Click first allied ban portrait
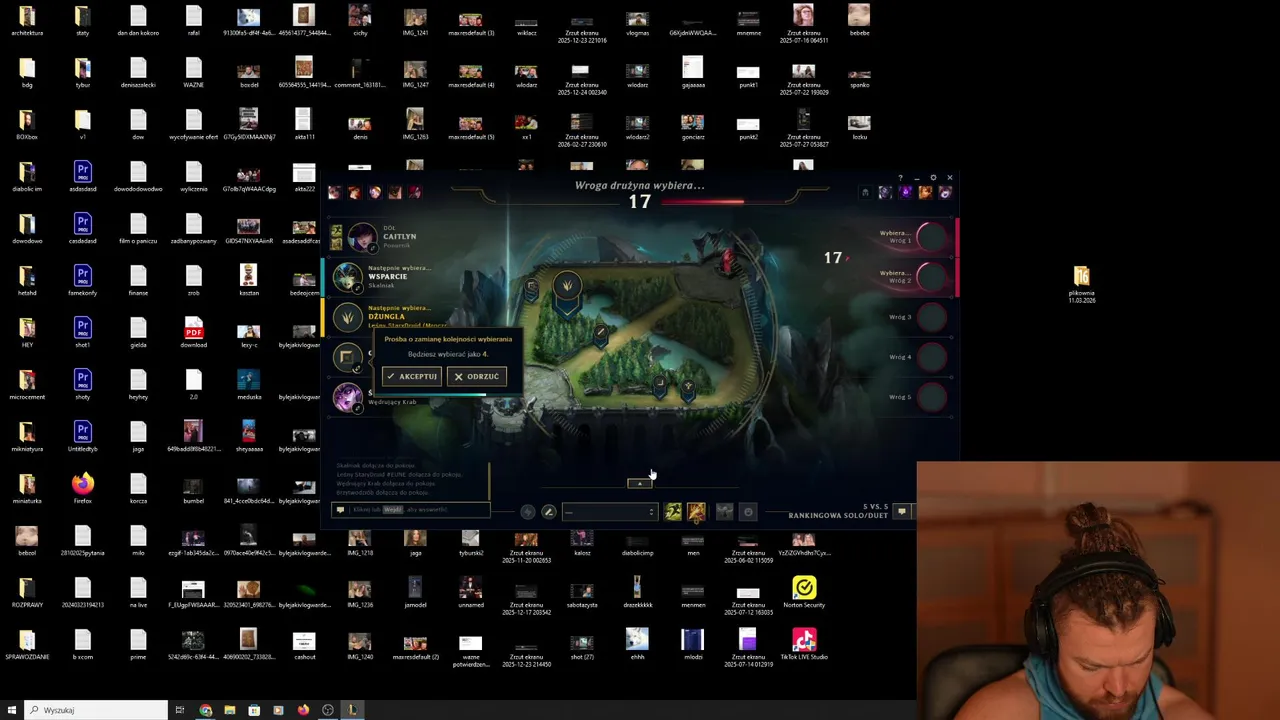 point(334,192)
